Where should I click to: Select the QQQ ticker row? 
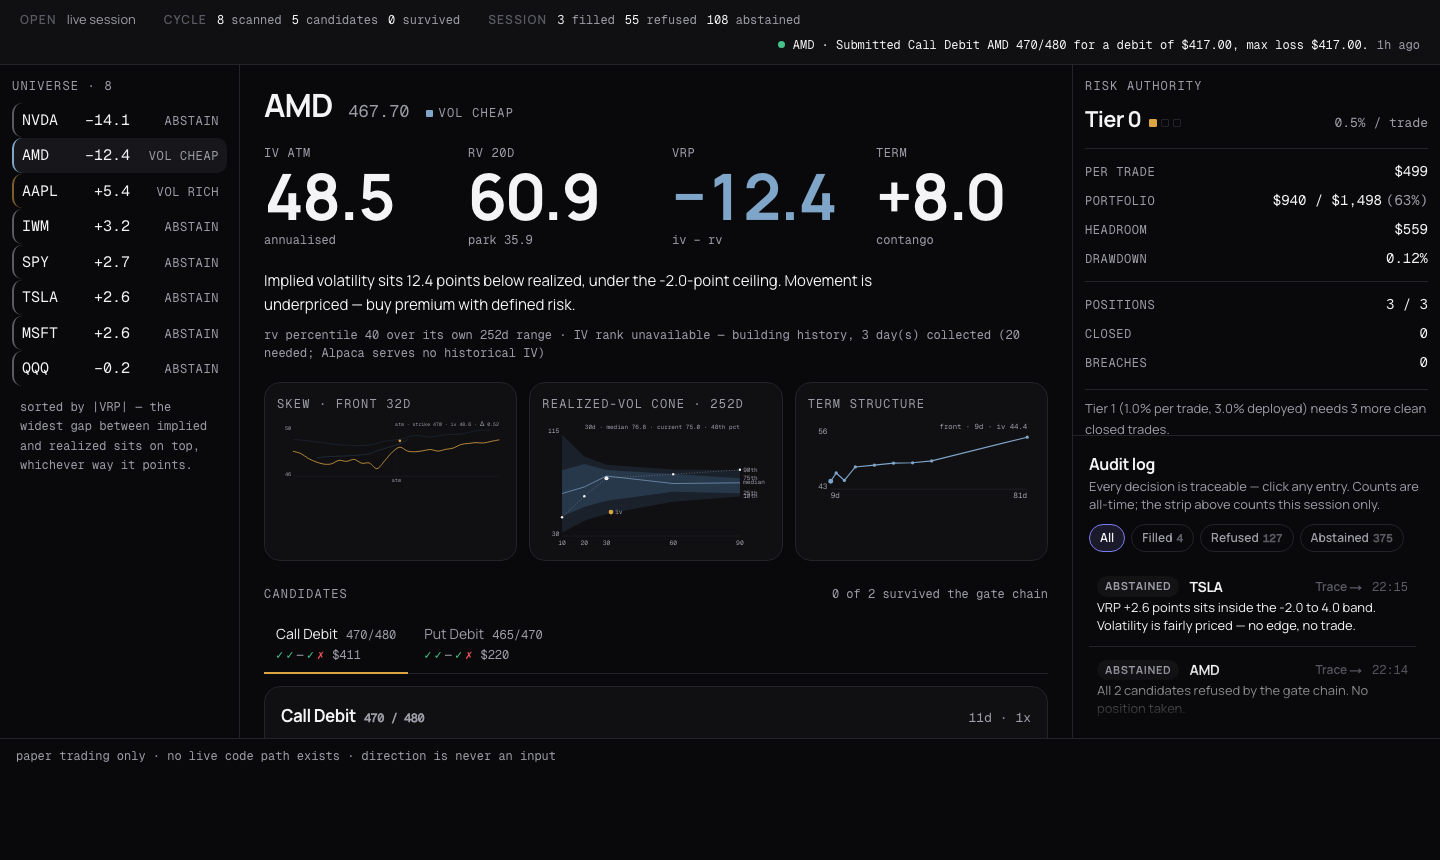[120, 368]
